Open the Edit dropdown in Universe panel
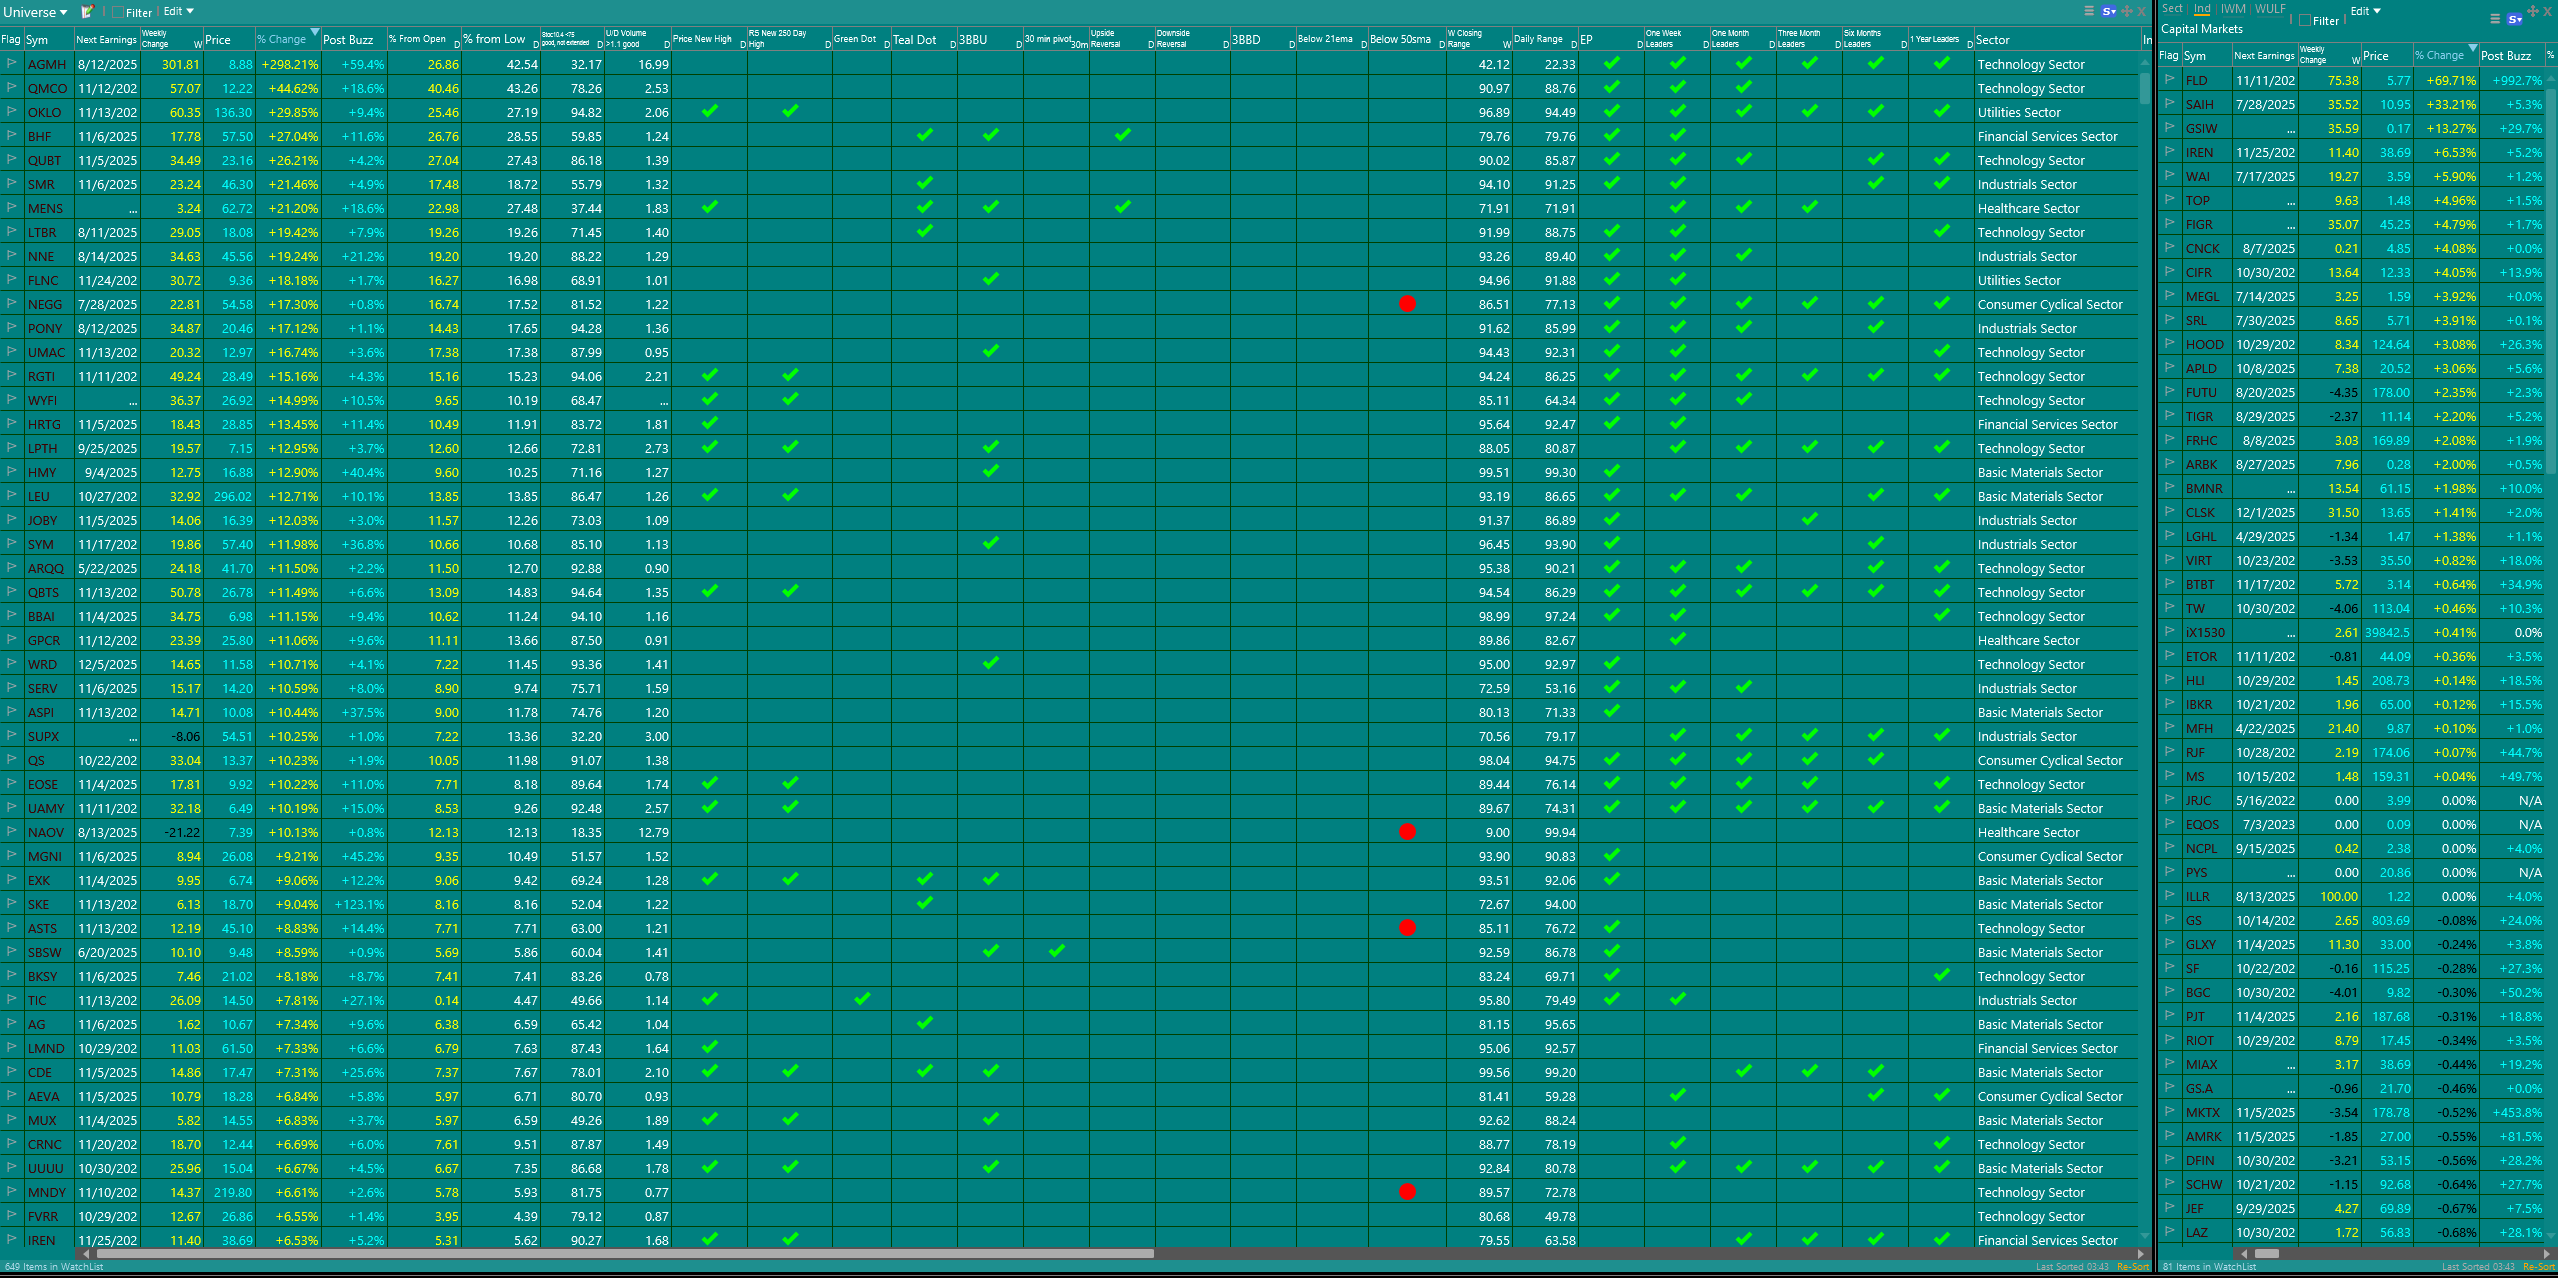Screen dimensions: 2558x1278 [x=178, y=12]
